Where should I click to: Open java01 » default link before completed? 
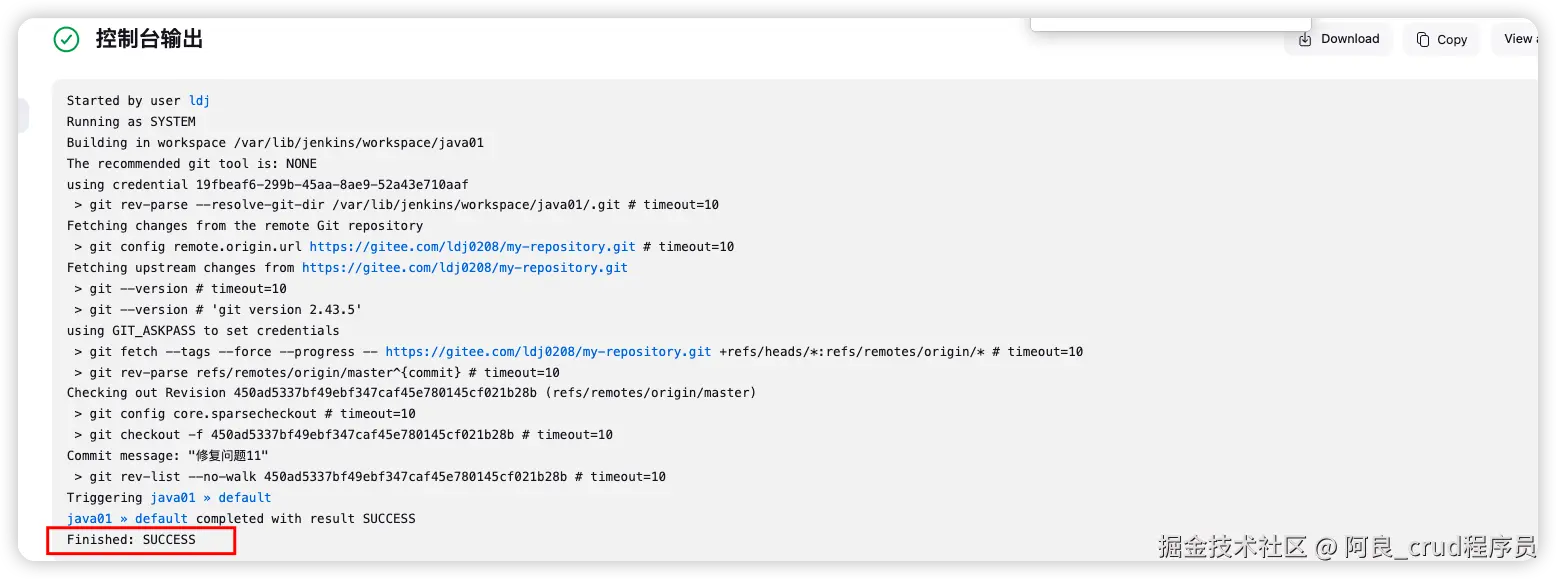point(127,519)
